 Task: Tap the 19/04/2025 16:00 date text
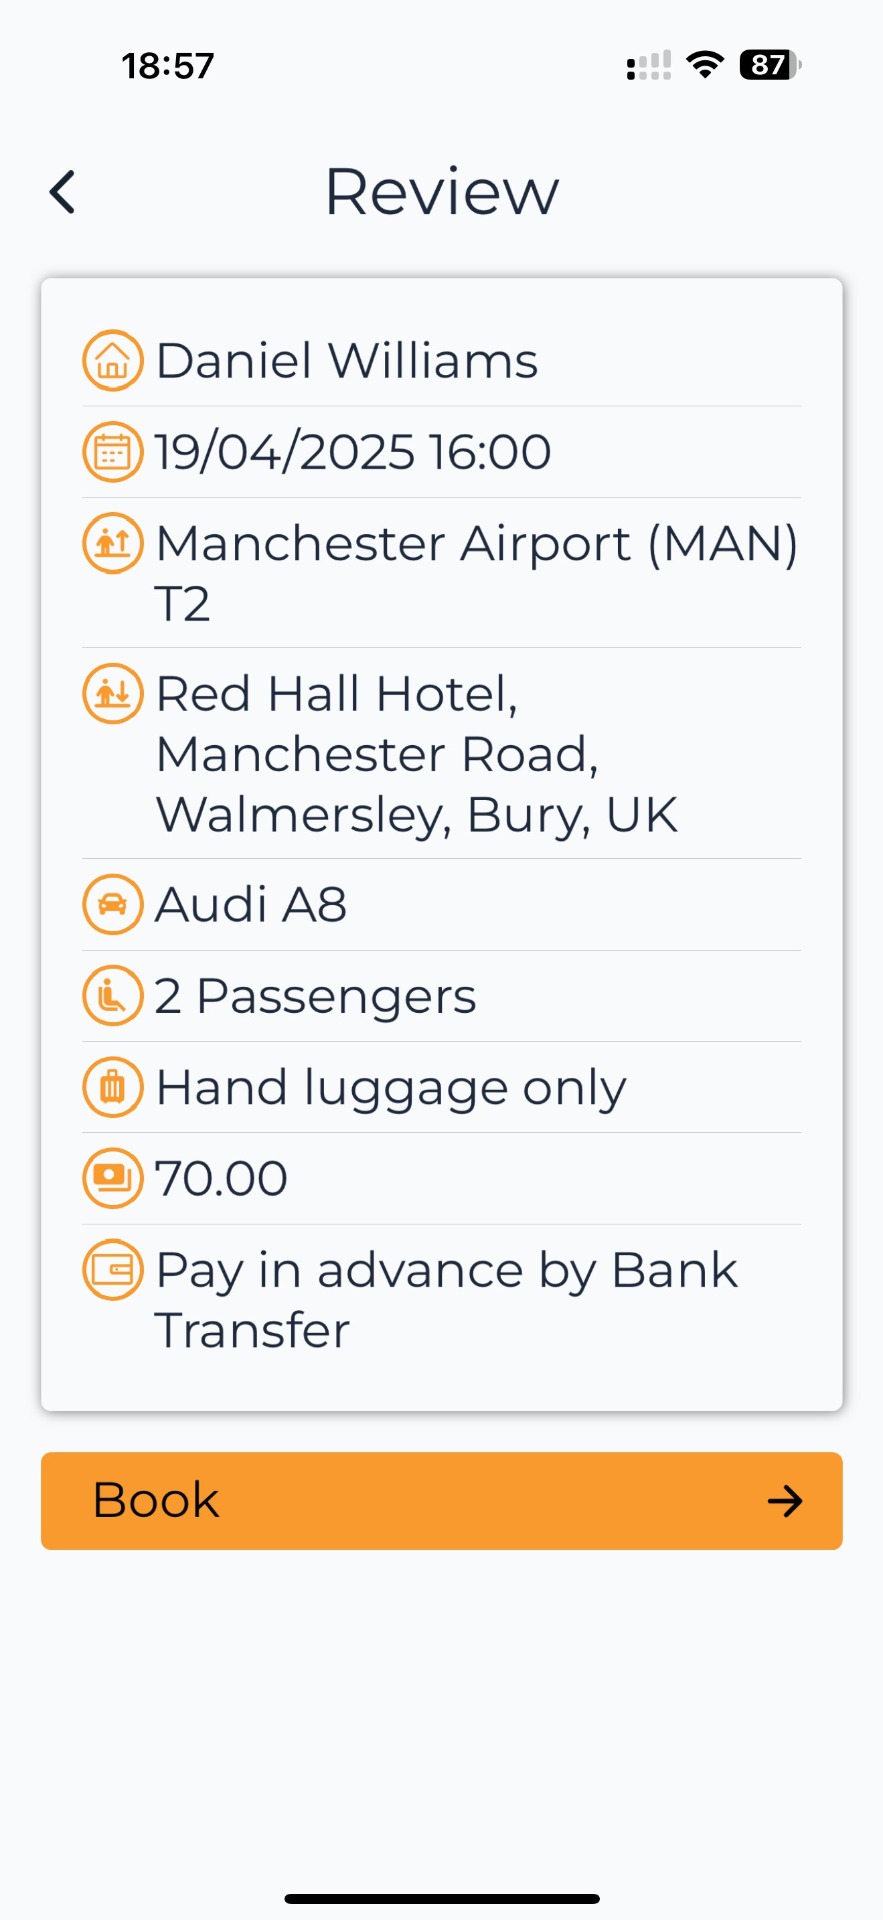[x=352, y=452]
